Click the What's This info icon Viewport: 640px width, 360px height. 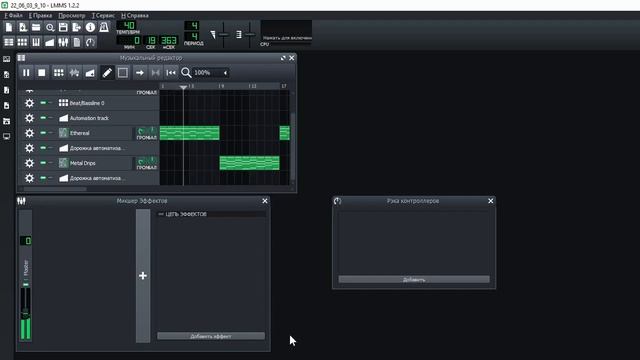pyautogui.click(x=90, y=27)
